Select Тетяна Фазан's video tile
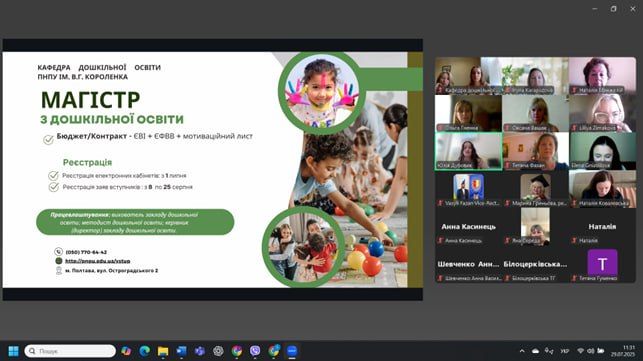Screen dimensions: 643x361 tap(535, 151)
